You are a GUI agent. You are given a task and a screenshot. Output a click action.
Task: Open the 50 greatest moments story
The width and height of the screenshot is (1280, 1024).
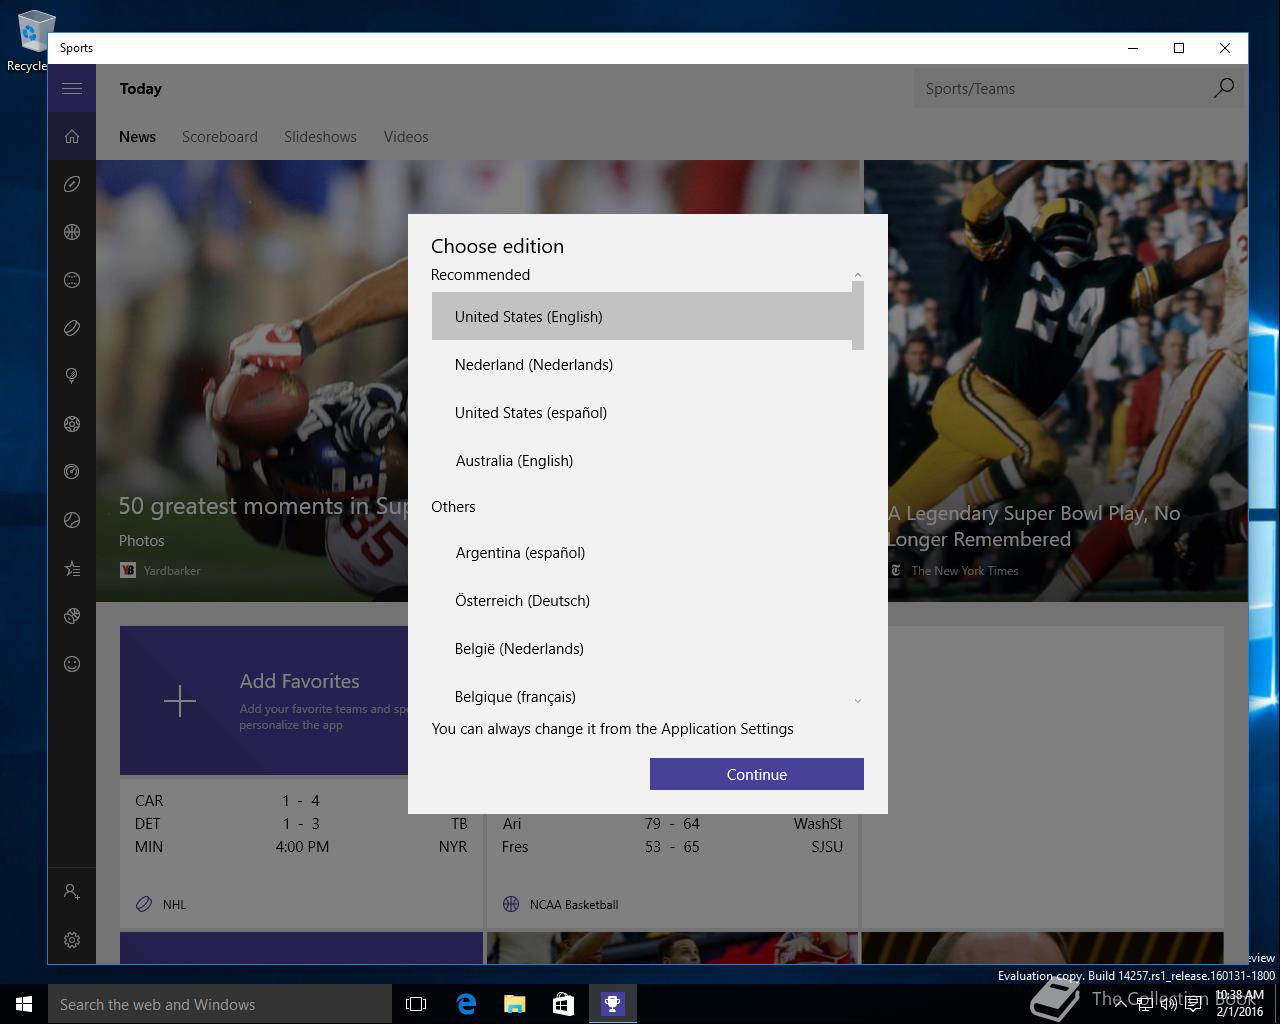(x=263, y=506)
